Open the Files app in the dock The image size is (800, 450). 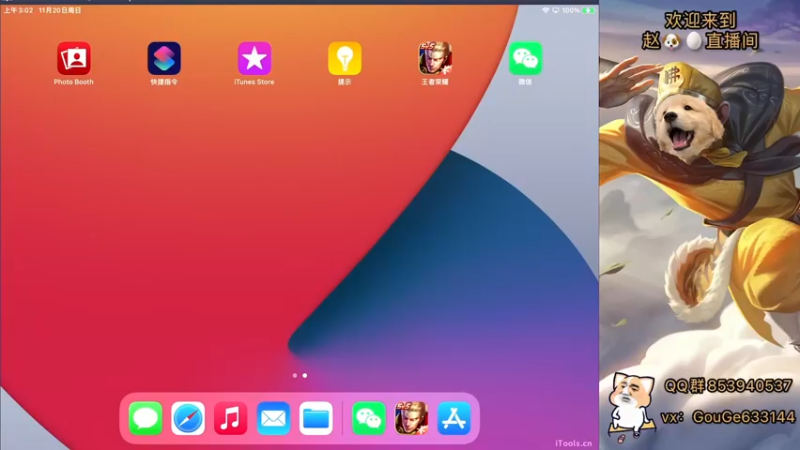(316, 418)
